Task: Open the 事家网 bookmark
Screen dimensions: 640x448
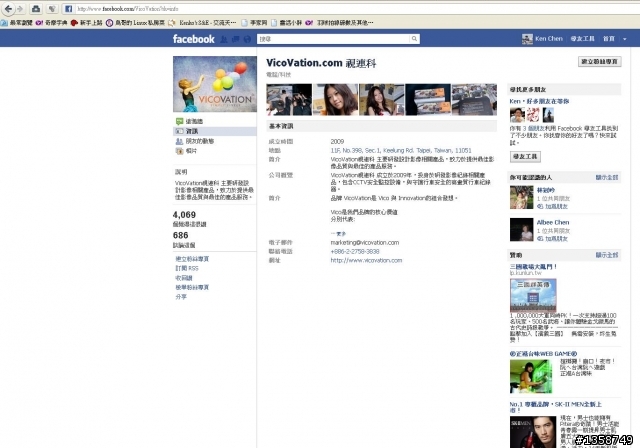Action: pyautogui.click(x=254, y=23)
